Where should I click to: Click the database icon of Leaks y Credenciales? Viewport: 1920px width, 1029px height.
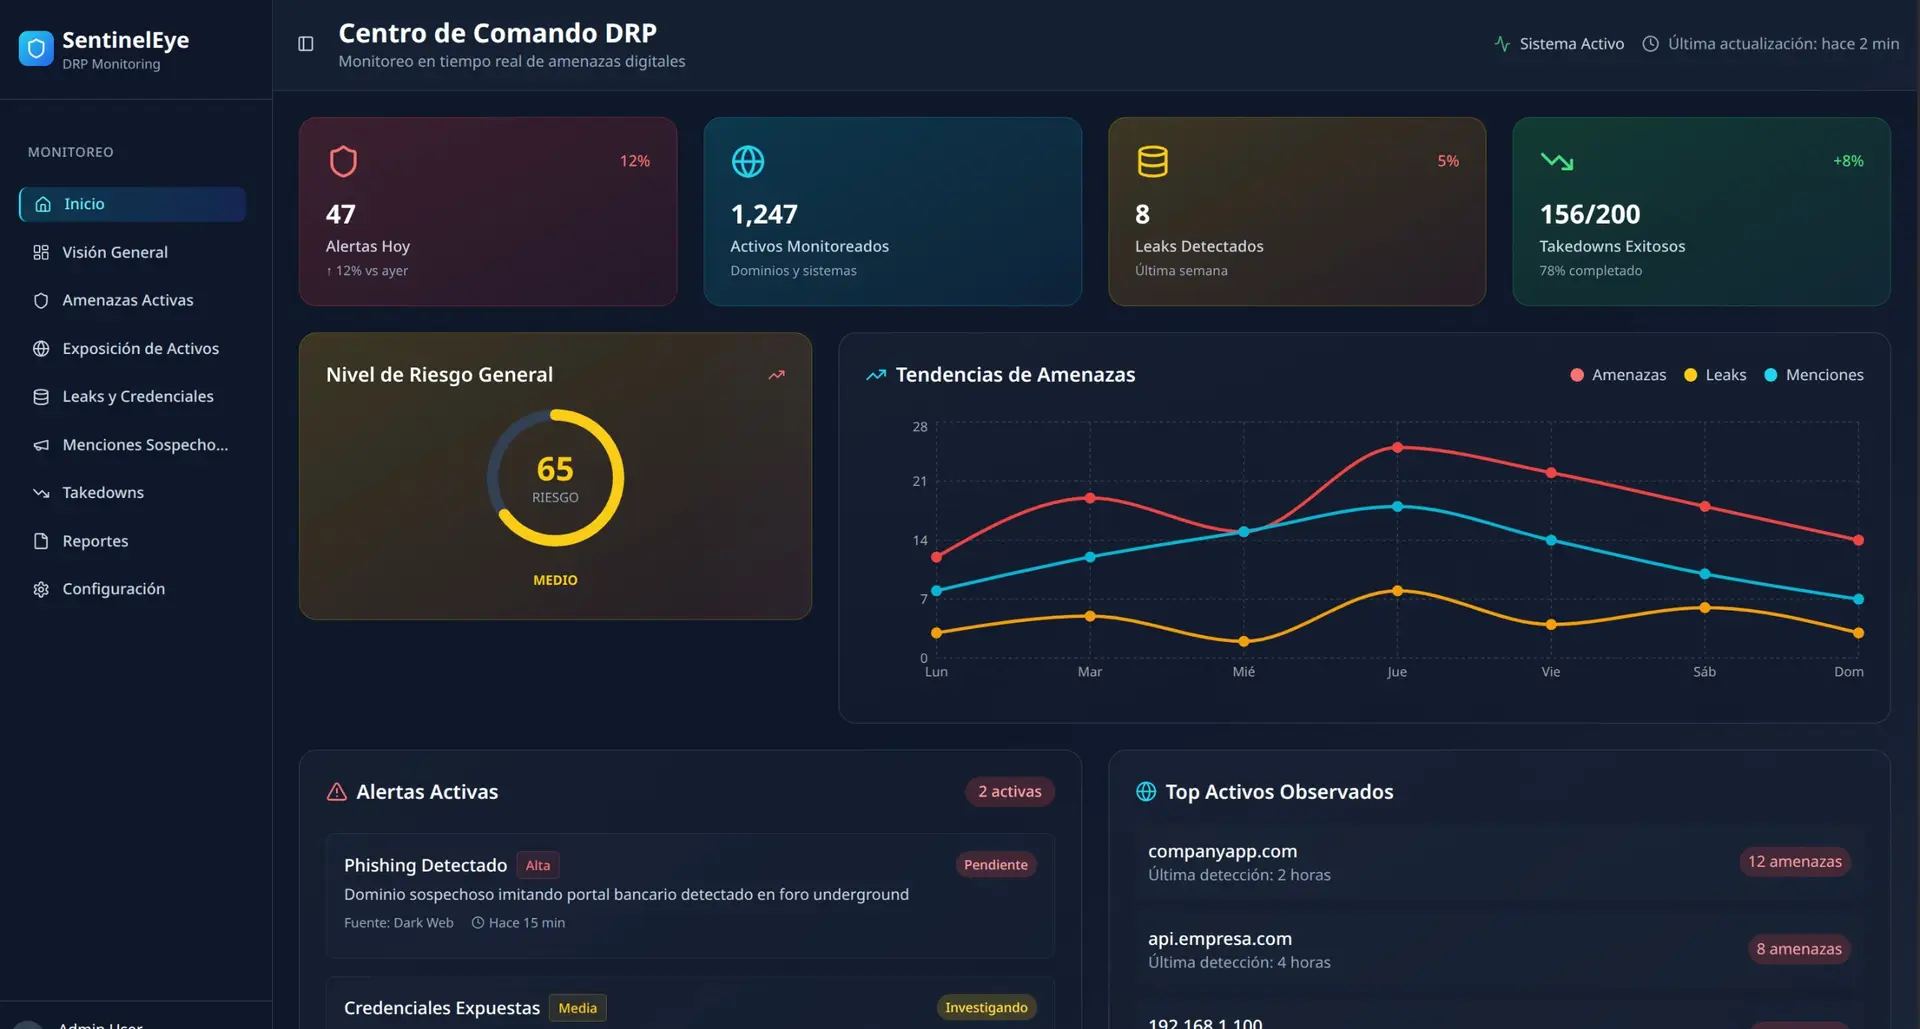tap(41, 397)
